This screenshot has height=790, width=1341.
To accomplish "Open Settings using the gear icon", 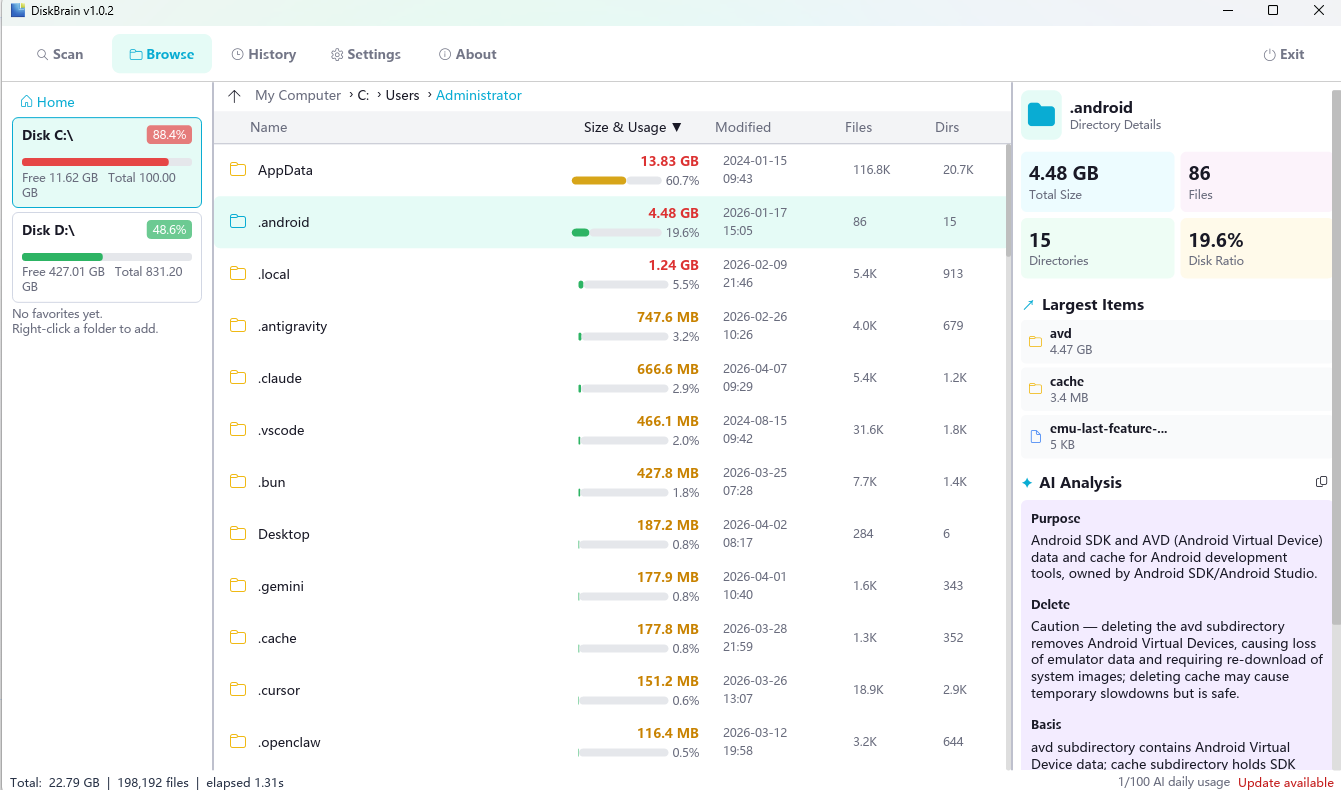I will [x=337, y=54].
